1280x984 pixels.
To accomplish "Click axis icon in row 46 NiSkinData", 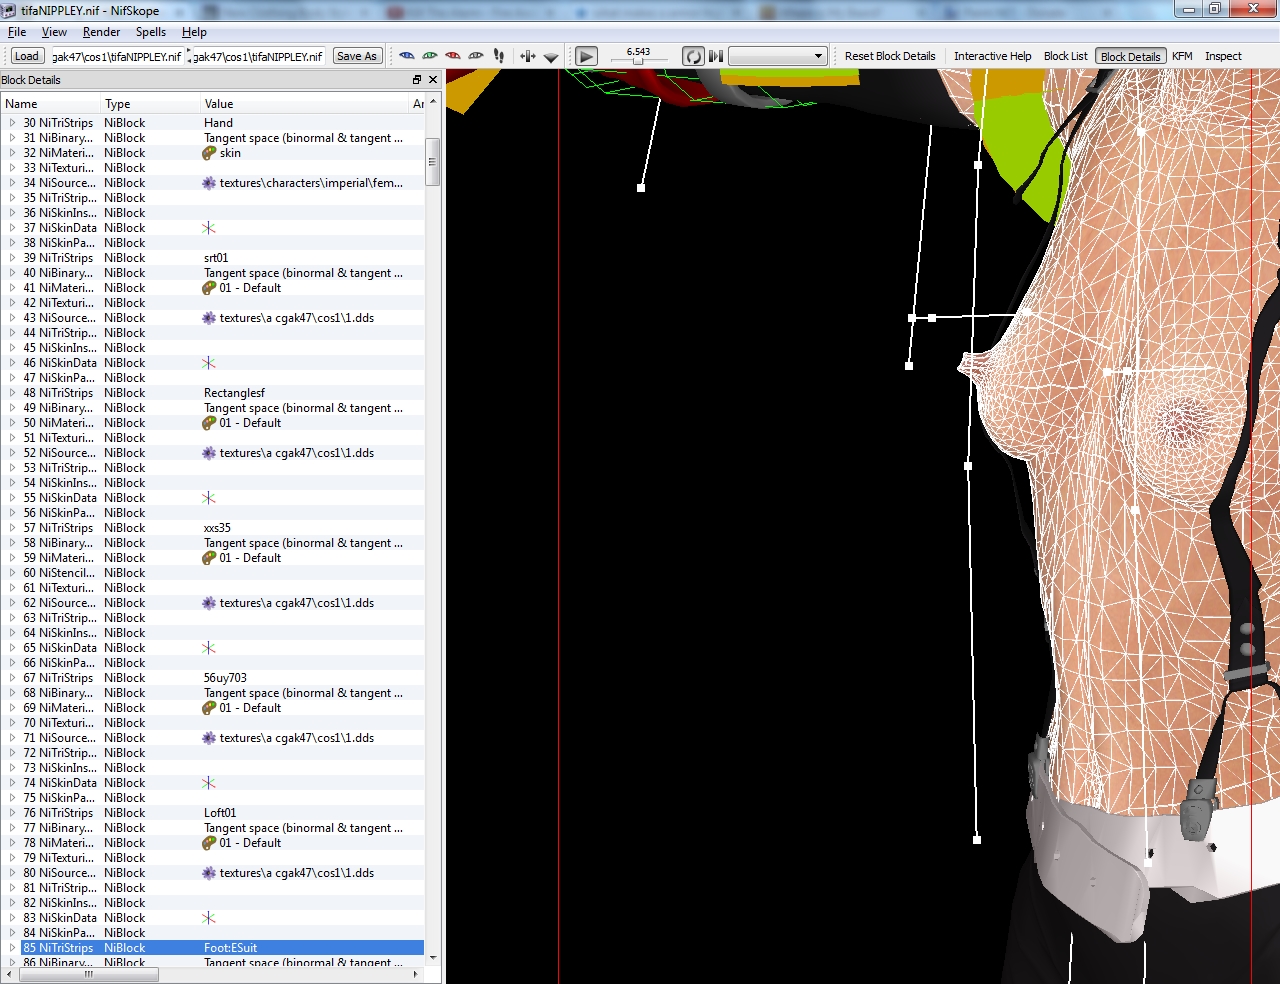I will pyautogui.click(x=209, y=363).
